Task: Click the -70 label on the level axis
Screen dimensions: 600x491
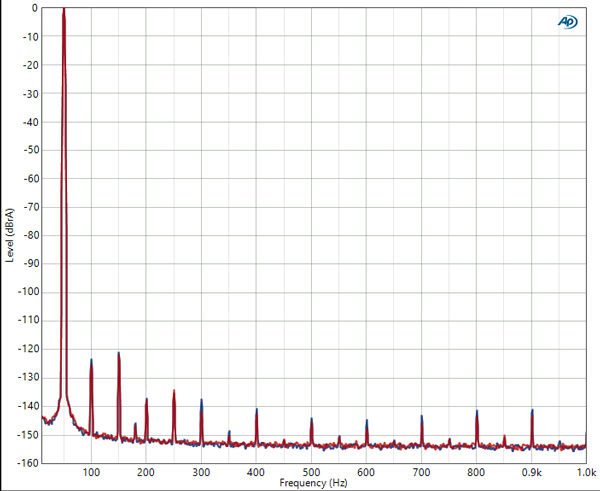Action: 31,207
